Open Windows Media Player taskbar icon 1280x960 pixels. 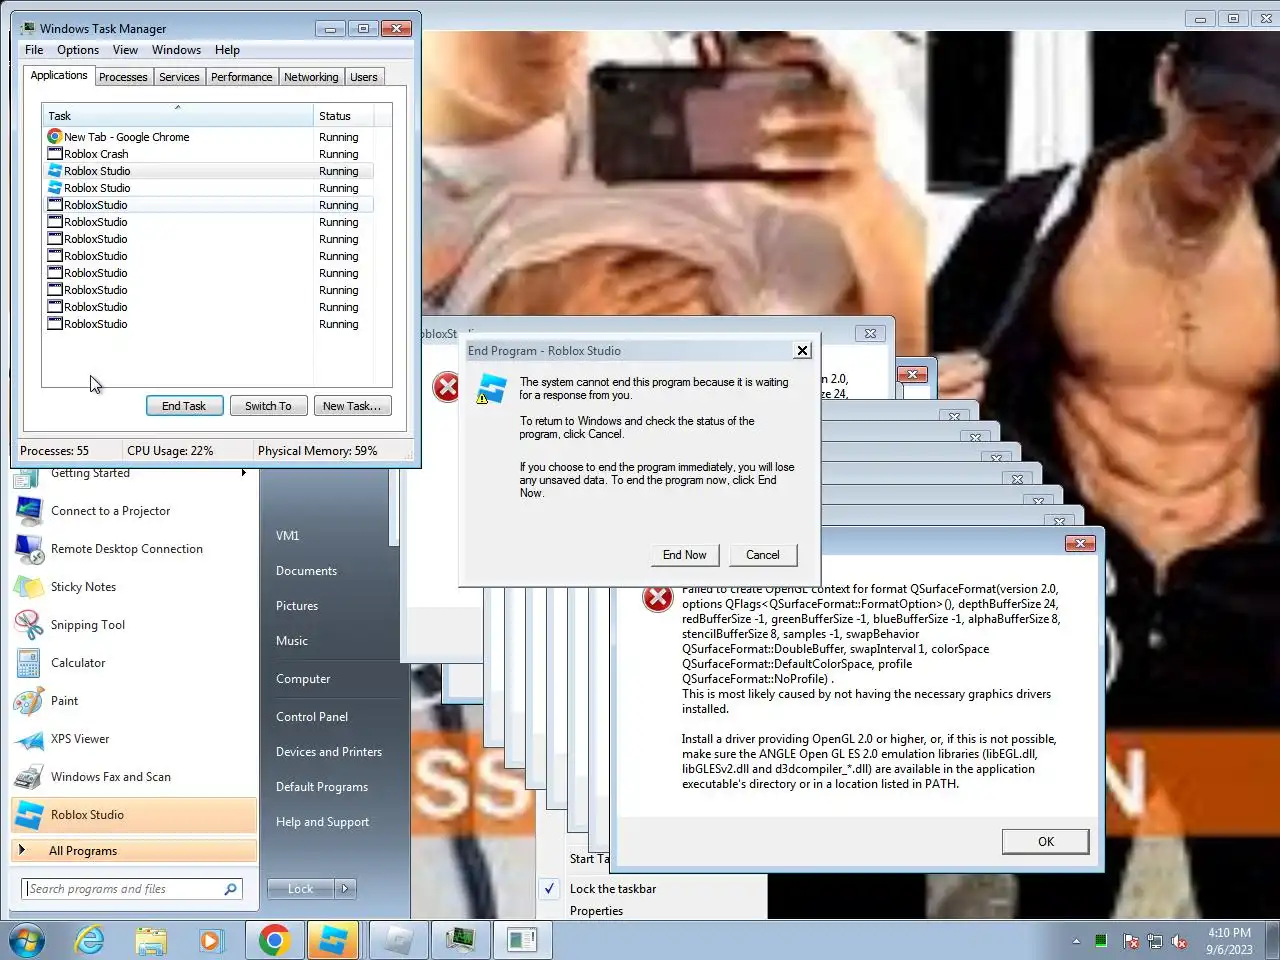coord(210,940)
